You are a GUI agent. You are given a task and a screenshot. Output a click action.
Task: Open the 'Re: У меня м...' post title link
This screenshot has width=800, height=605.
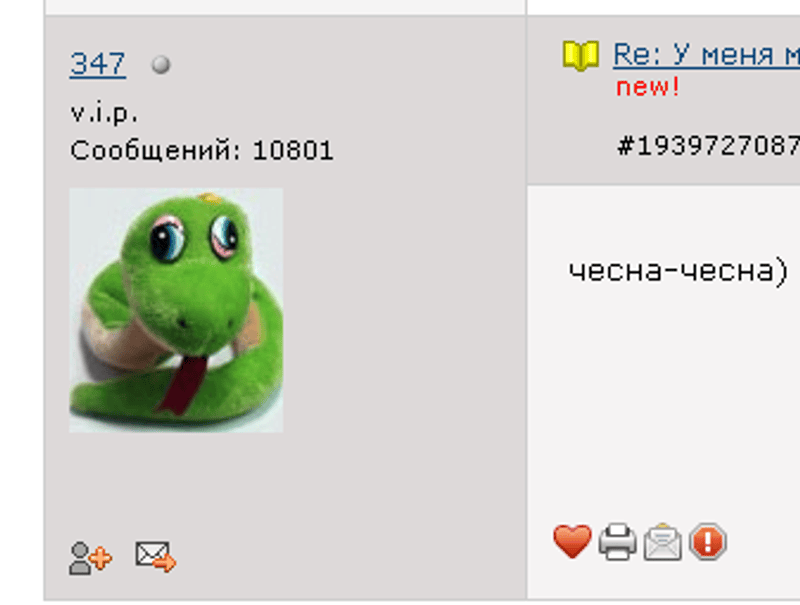coord(707,54)
